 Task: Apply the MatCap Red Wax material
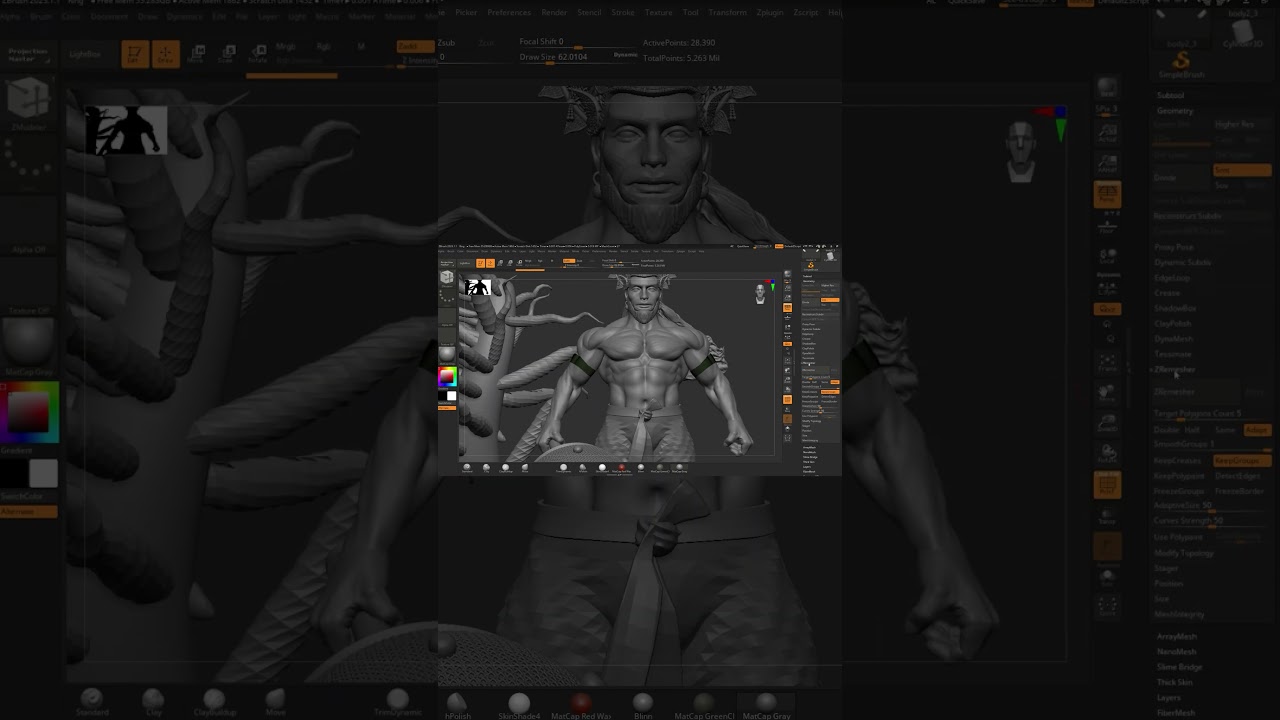[580, 704]
